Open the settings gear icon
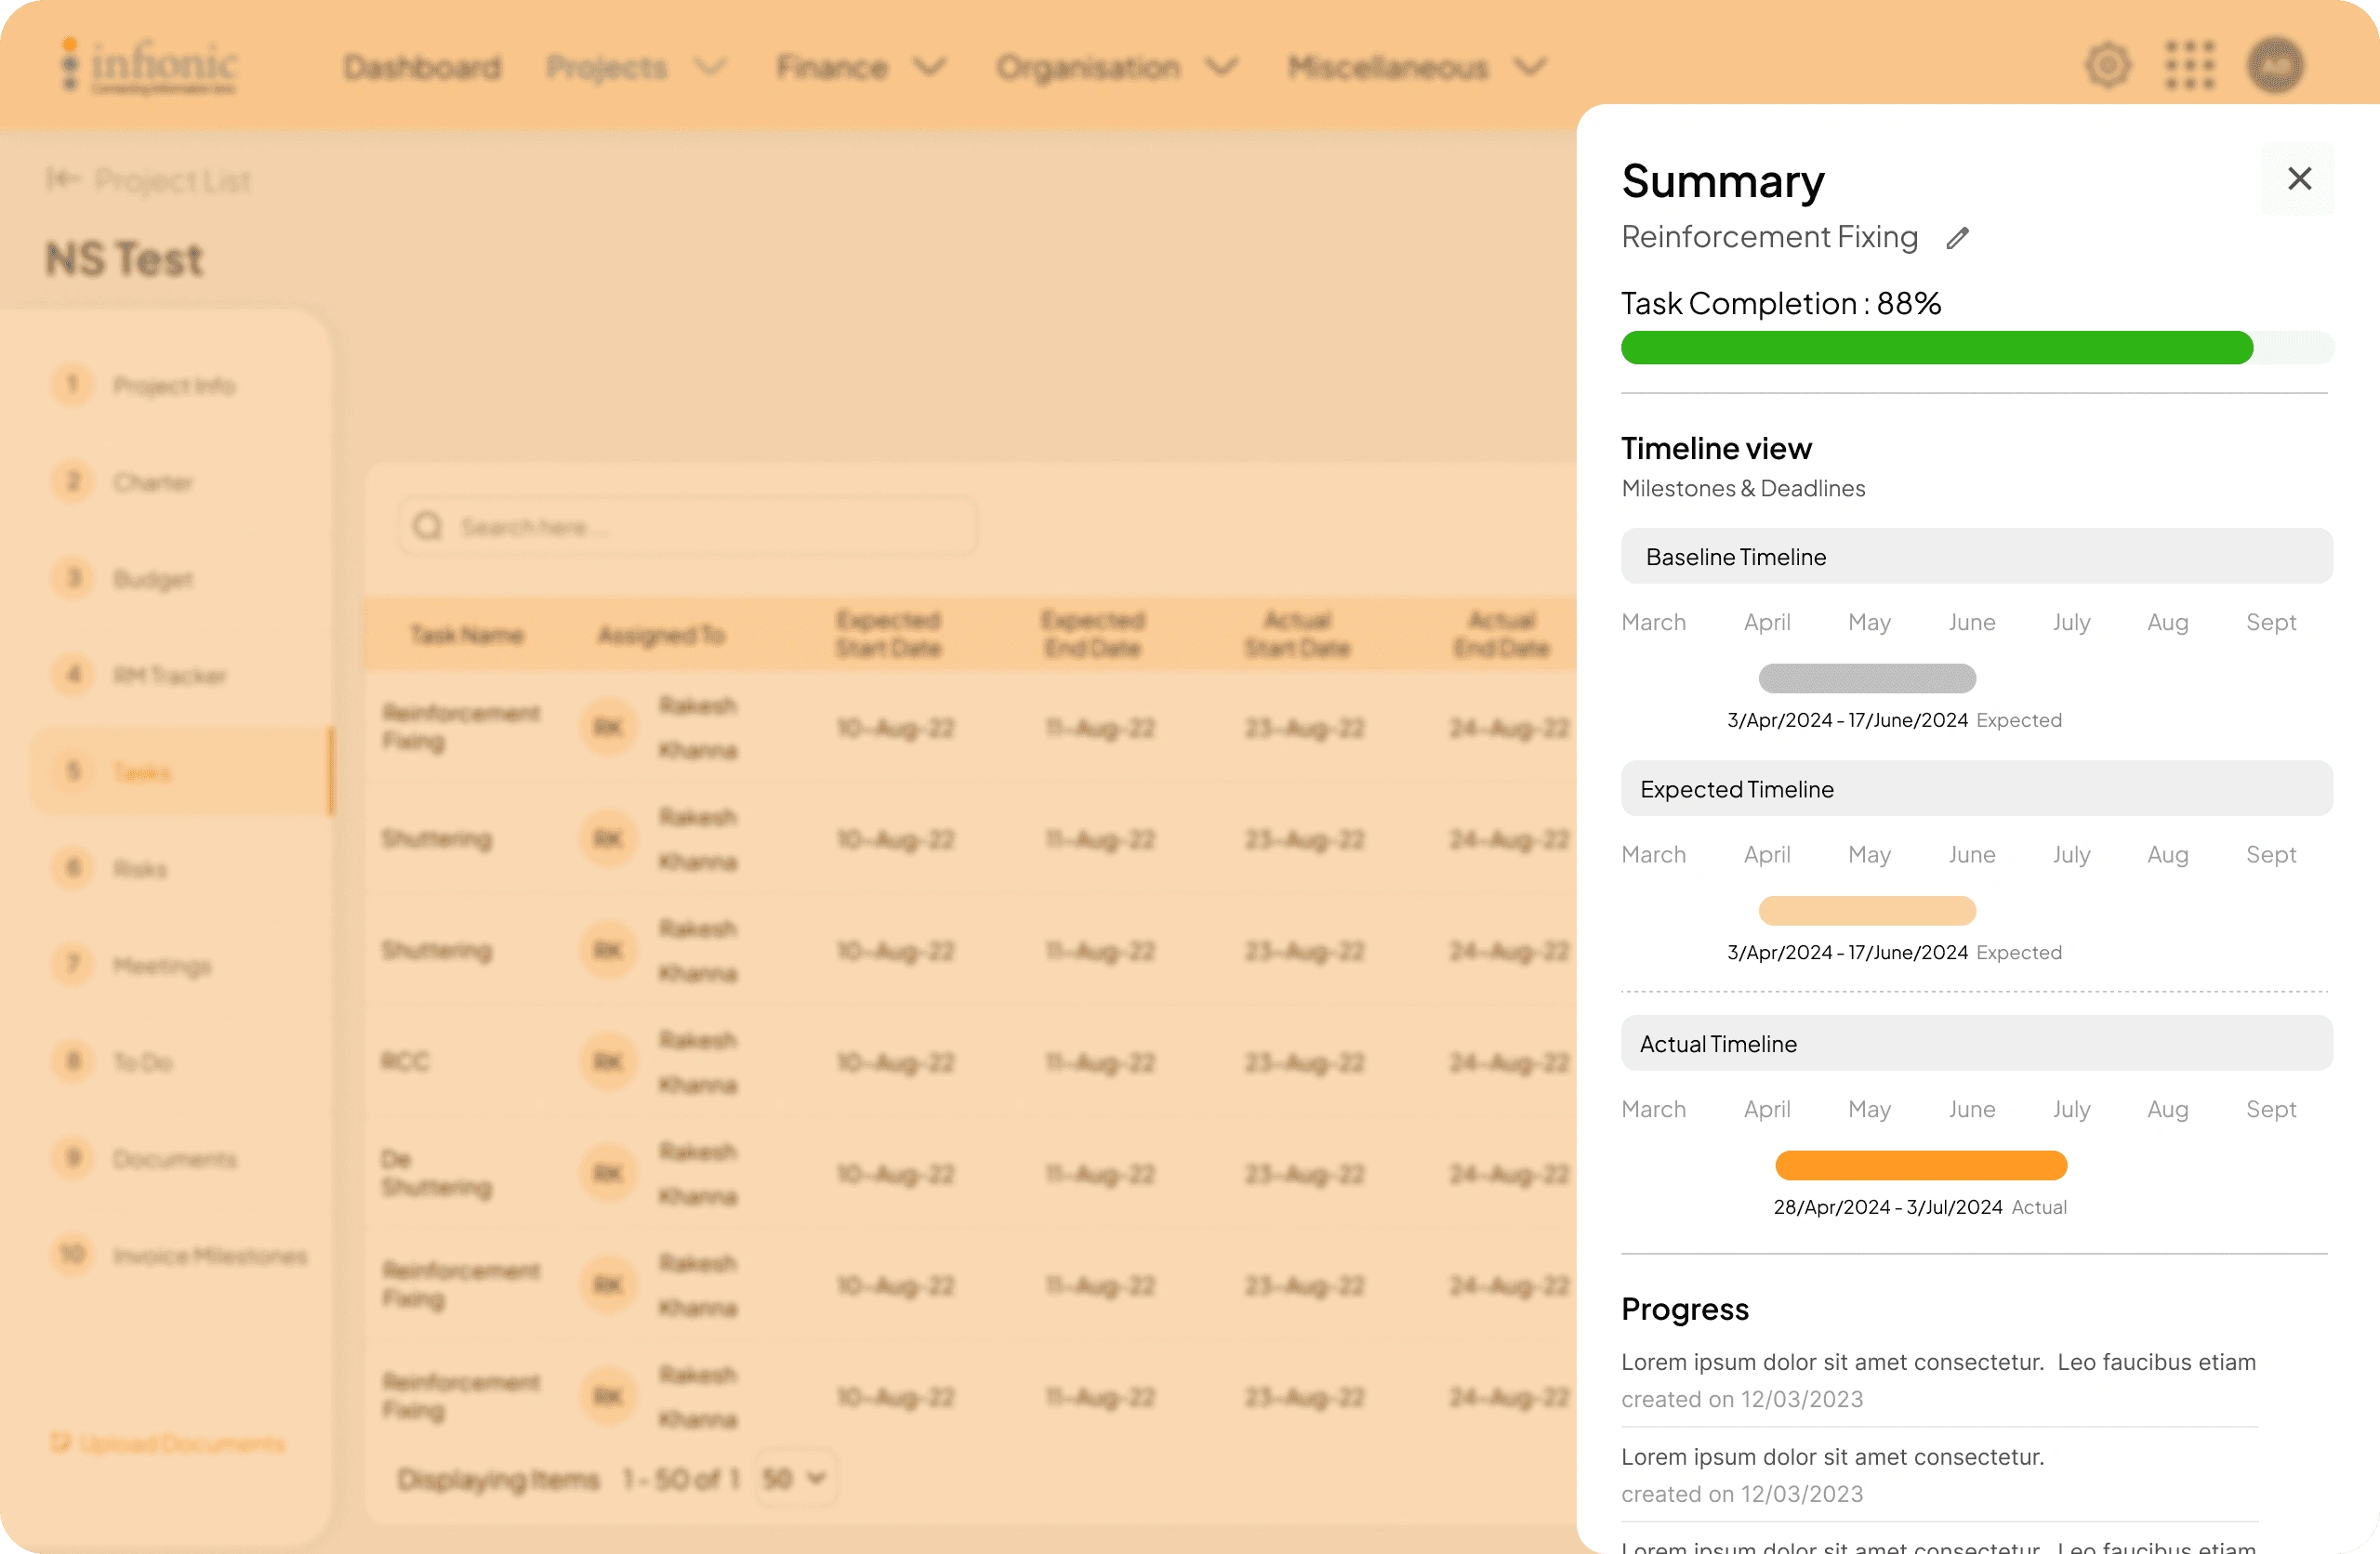 click(2108, 66)
